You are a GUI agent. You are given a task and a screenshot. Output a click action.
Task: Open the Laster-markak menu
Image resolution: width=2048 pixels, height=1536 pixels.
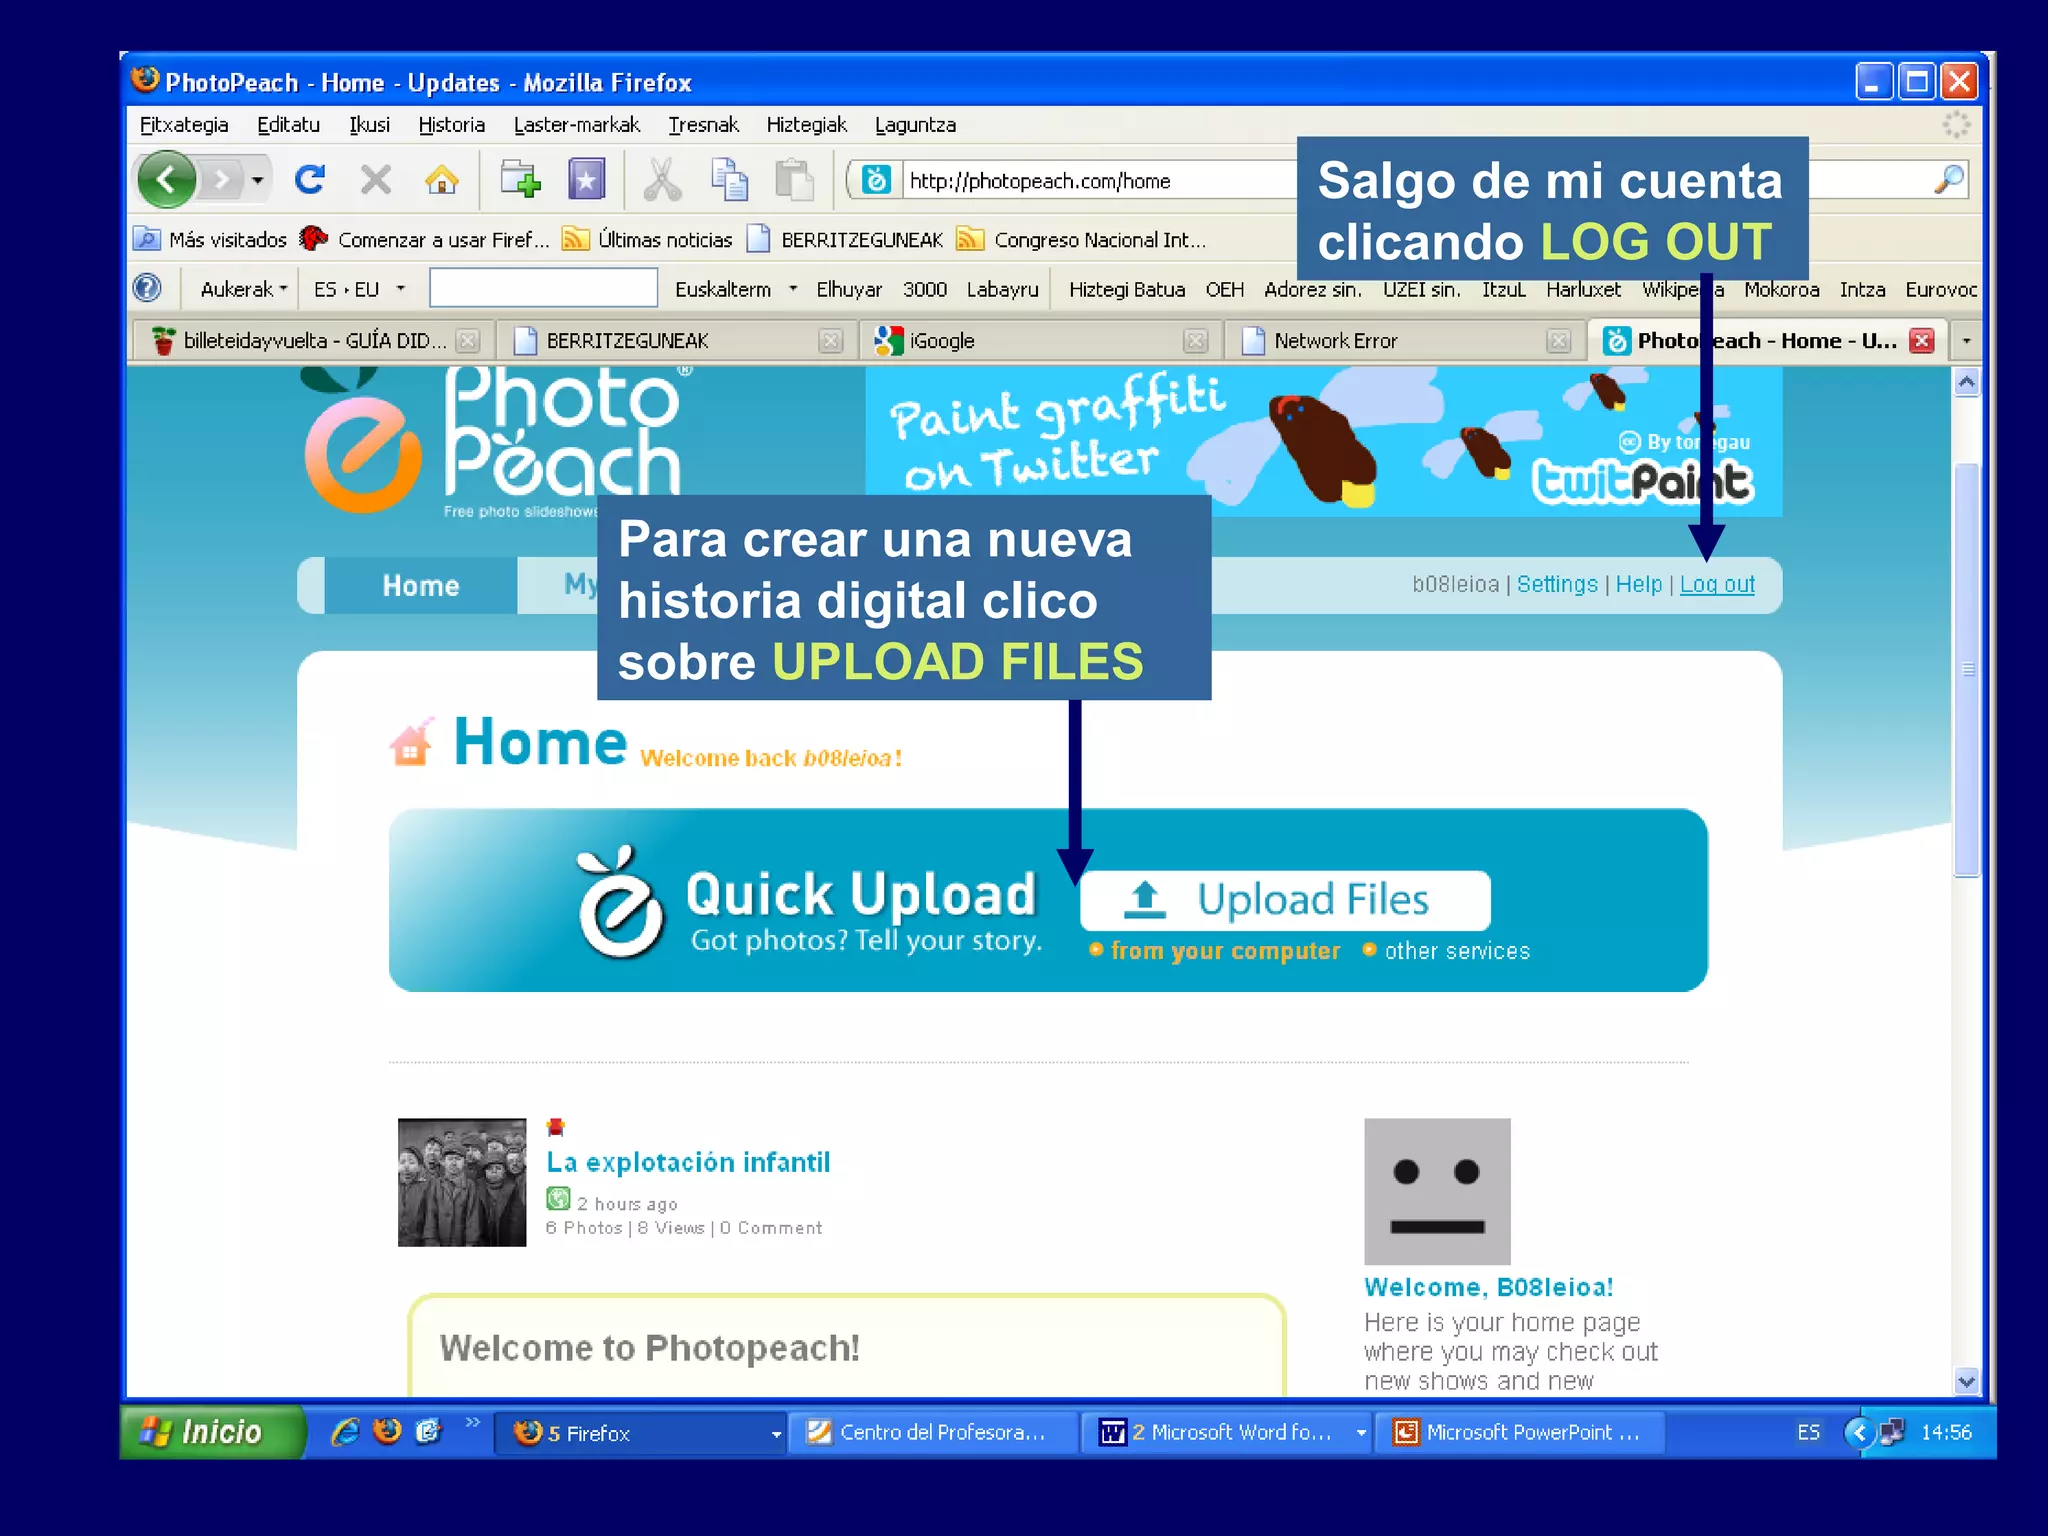577,125
